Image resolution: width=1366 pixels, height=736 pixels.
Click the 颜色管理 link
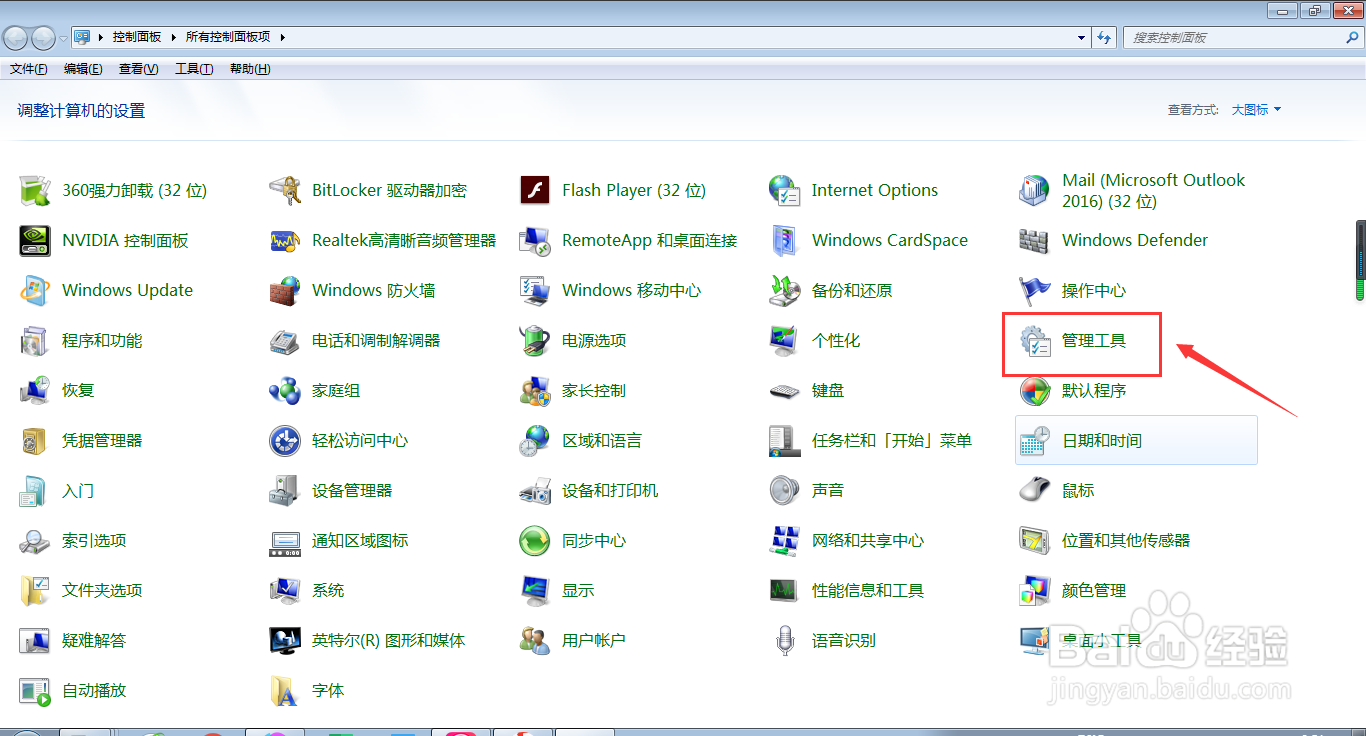click(1094, 590)
